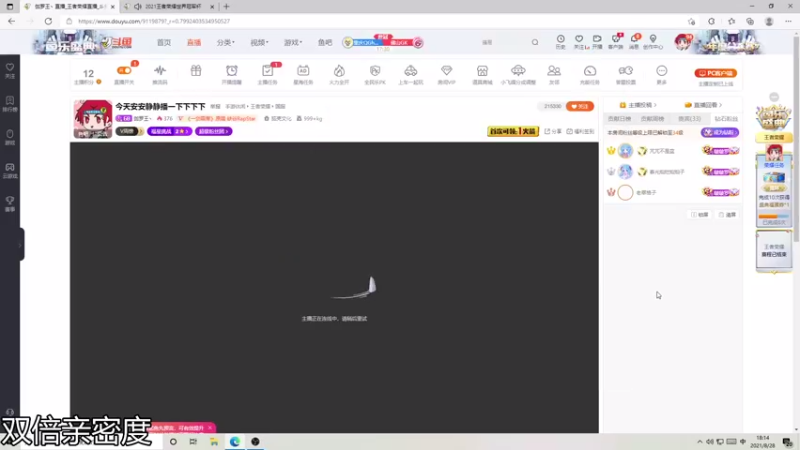
Task: Select 直播 in top navigation
Action: (x=194, y=42)
